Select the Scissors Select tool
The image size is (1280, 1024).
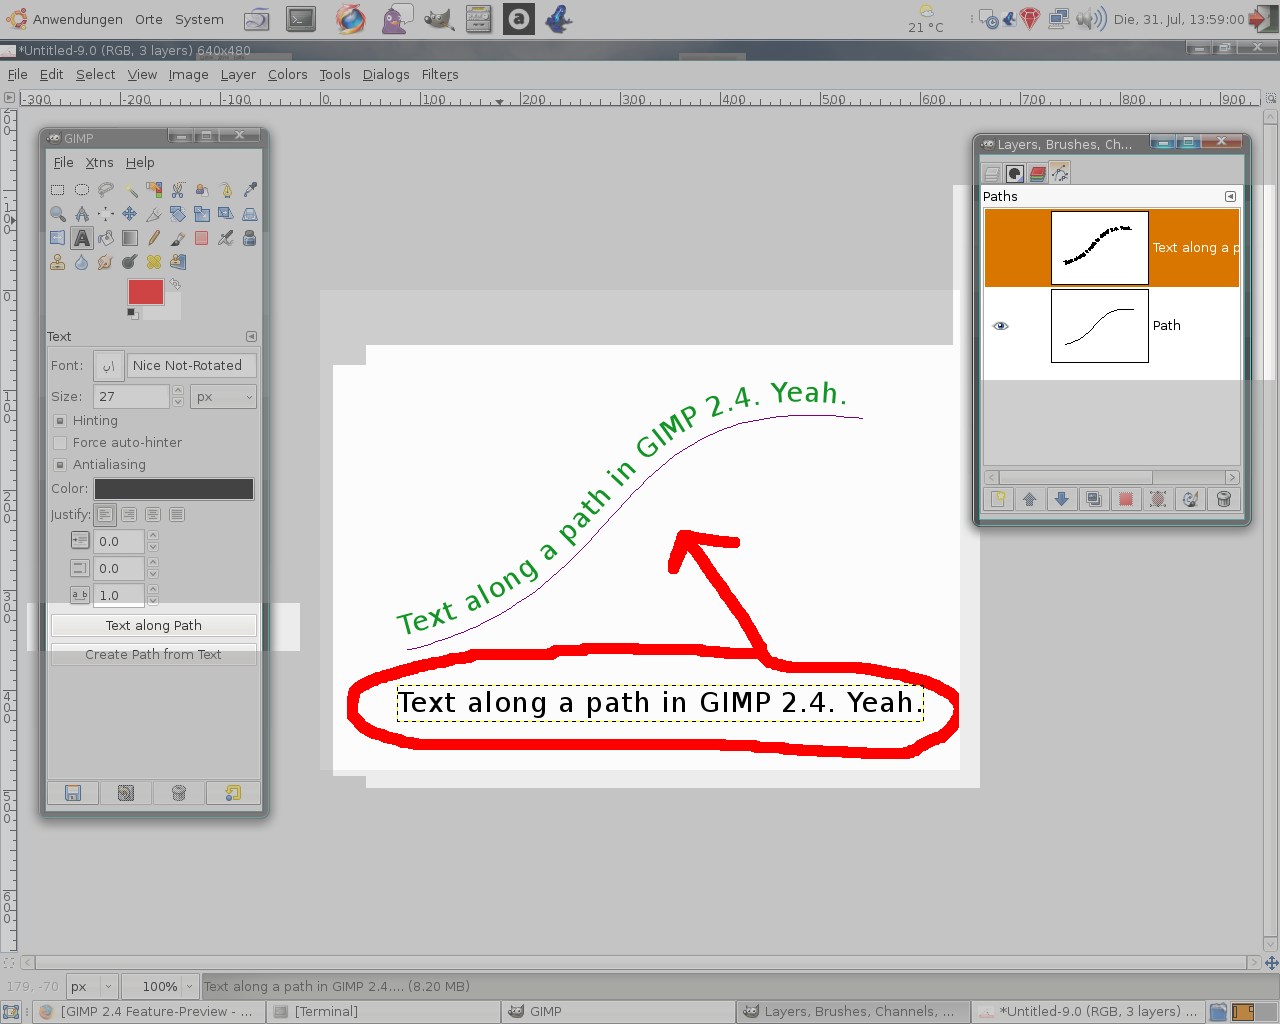[178, 189]
